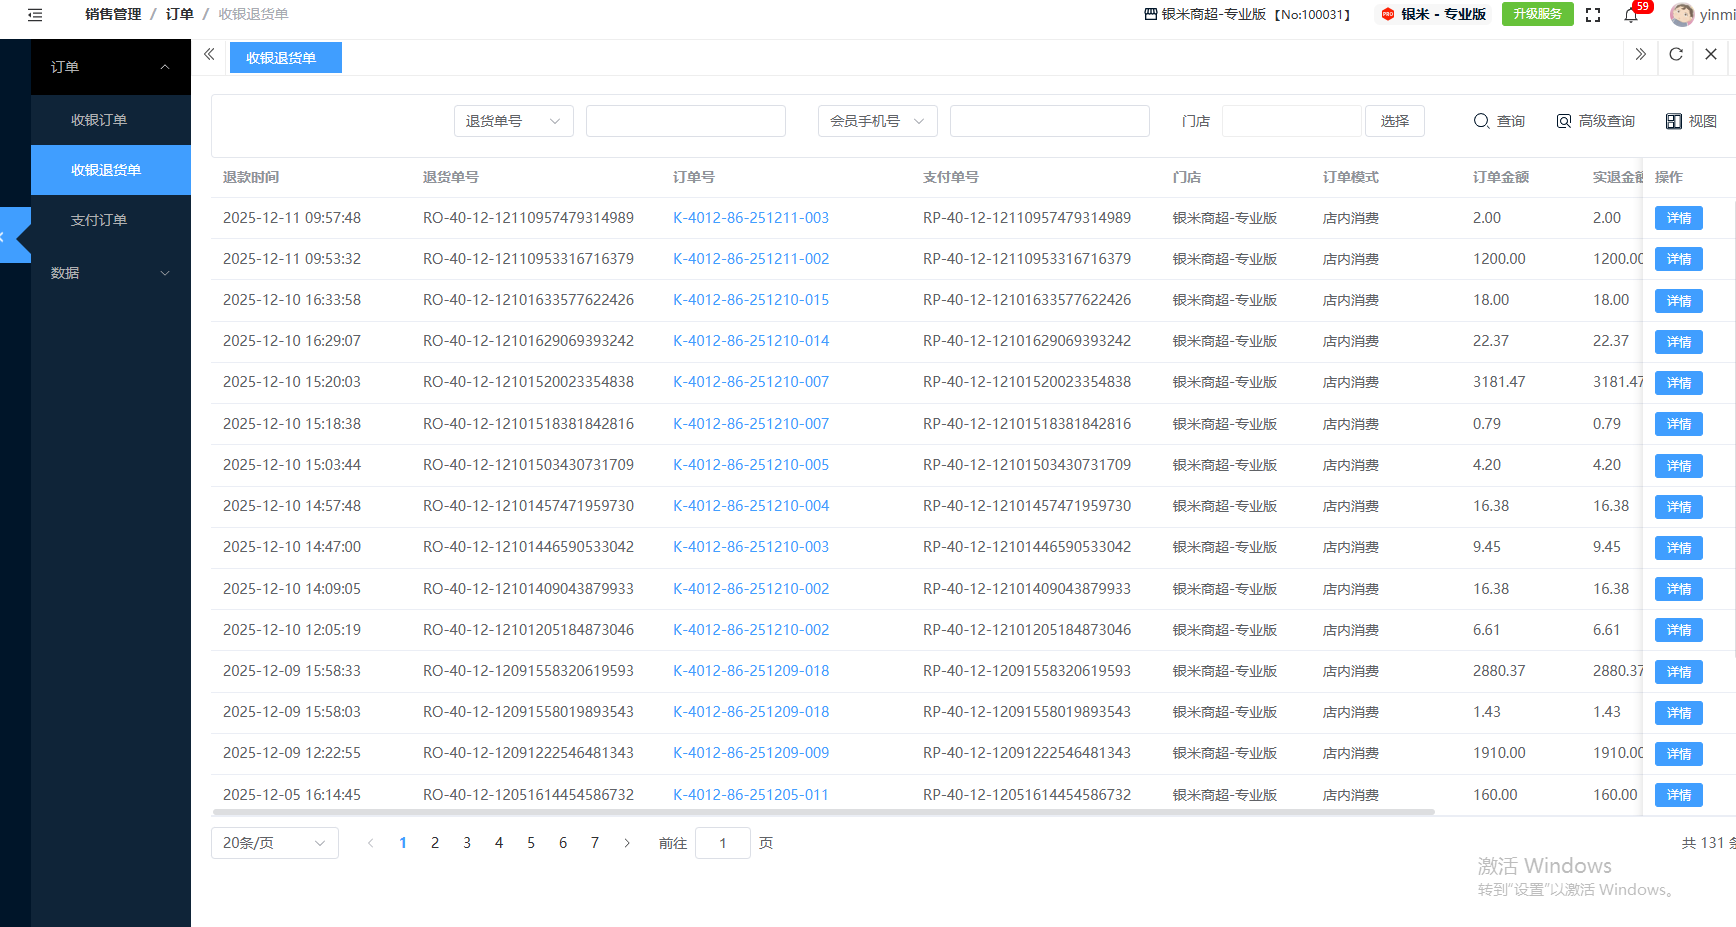This screenshot has height=927, width=1736.
Task: Go to page 3 in pagination
Action: coord(467,843)
